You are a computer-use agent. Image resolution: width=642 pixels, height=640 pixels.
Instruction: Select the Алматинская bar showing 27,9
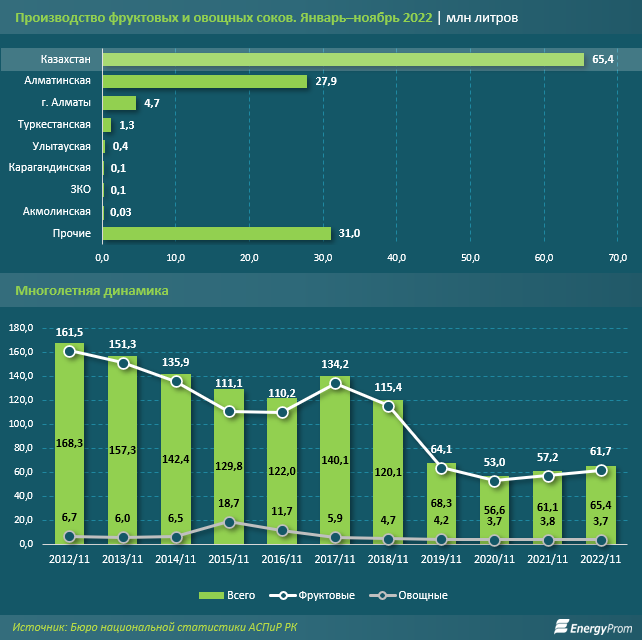coord(204,81)
